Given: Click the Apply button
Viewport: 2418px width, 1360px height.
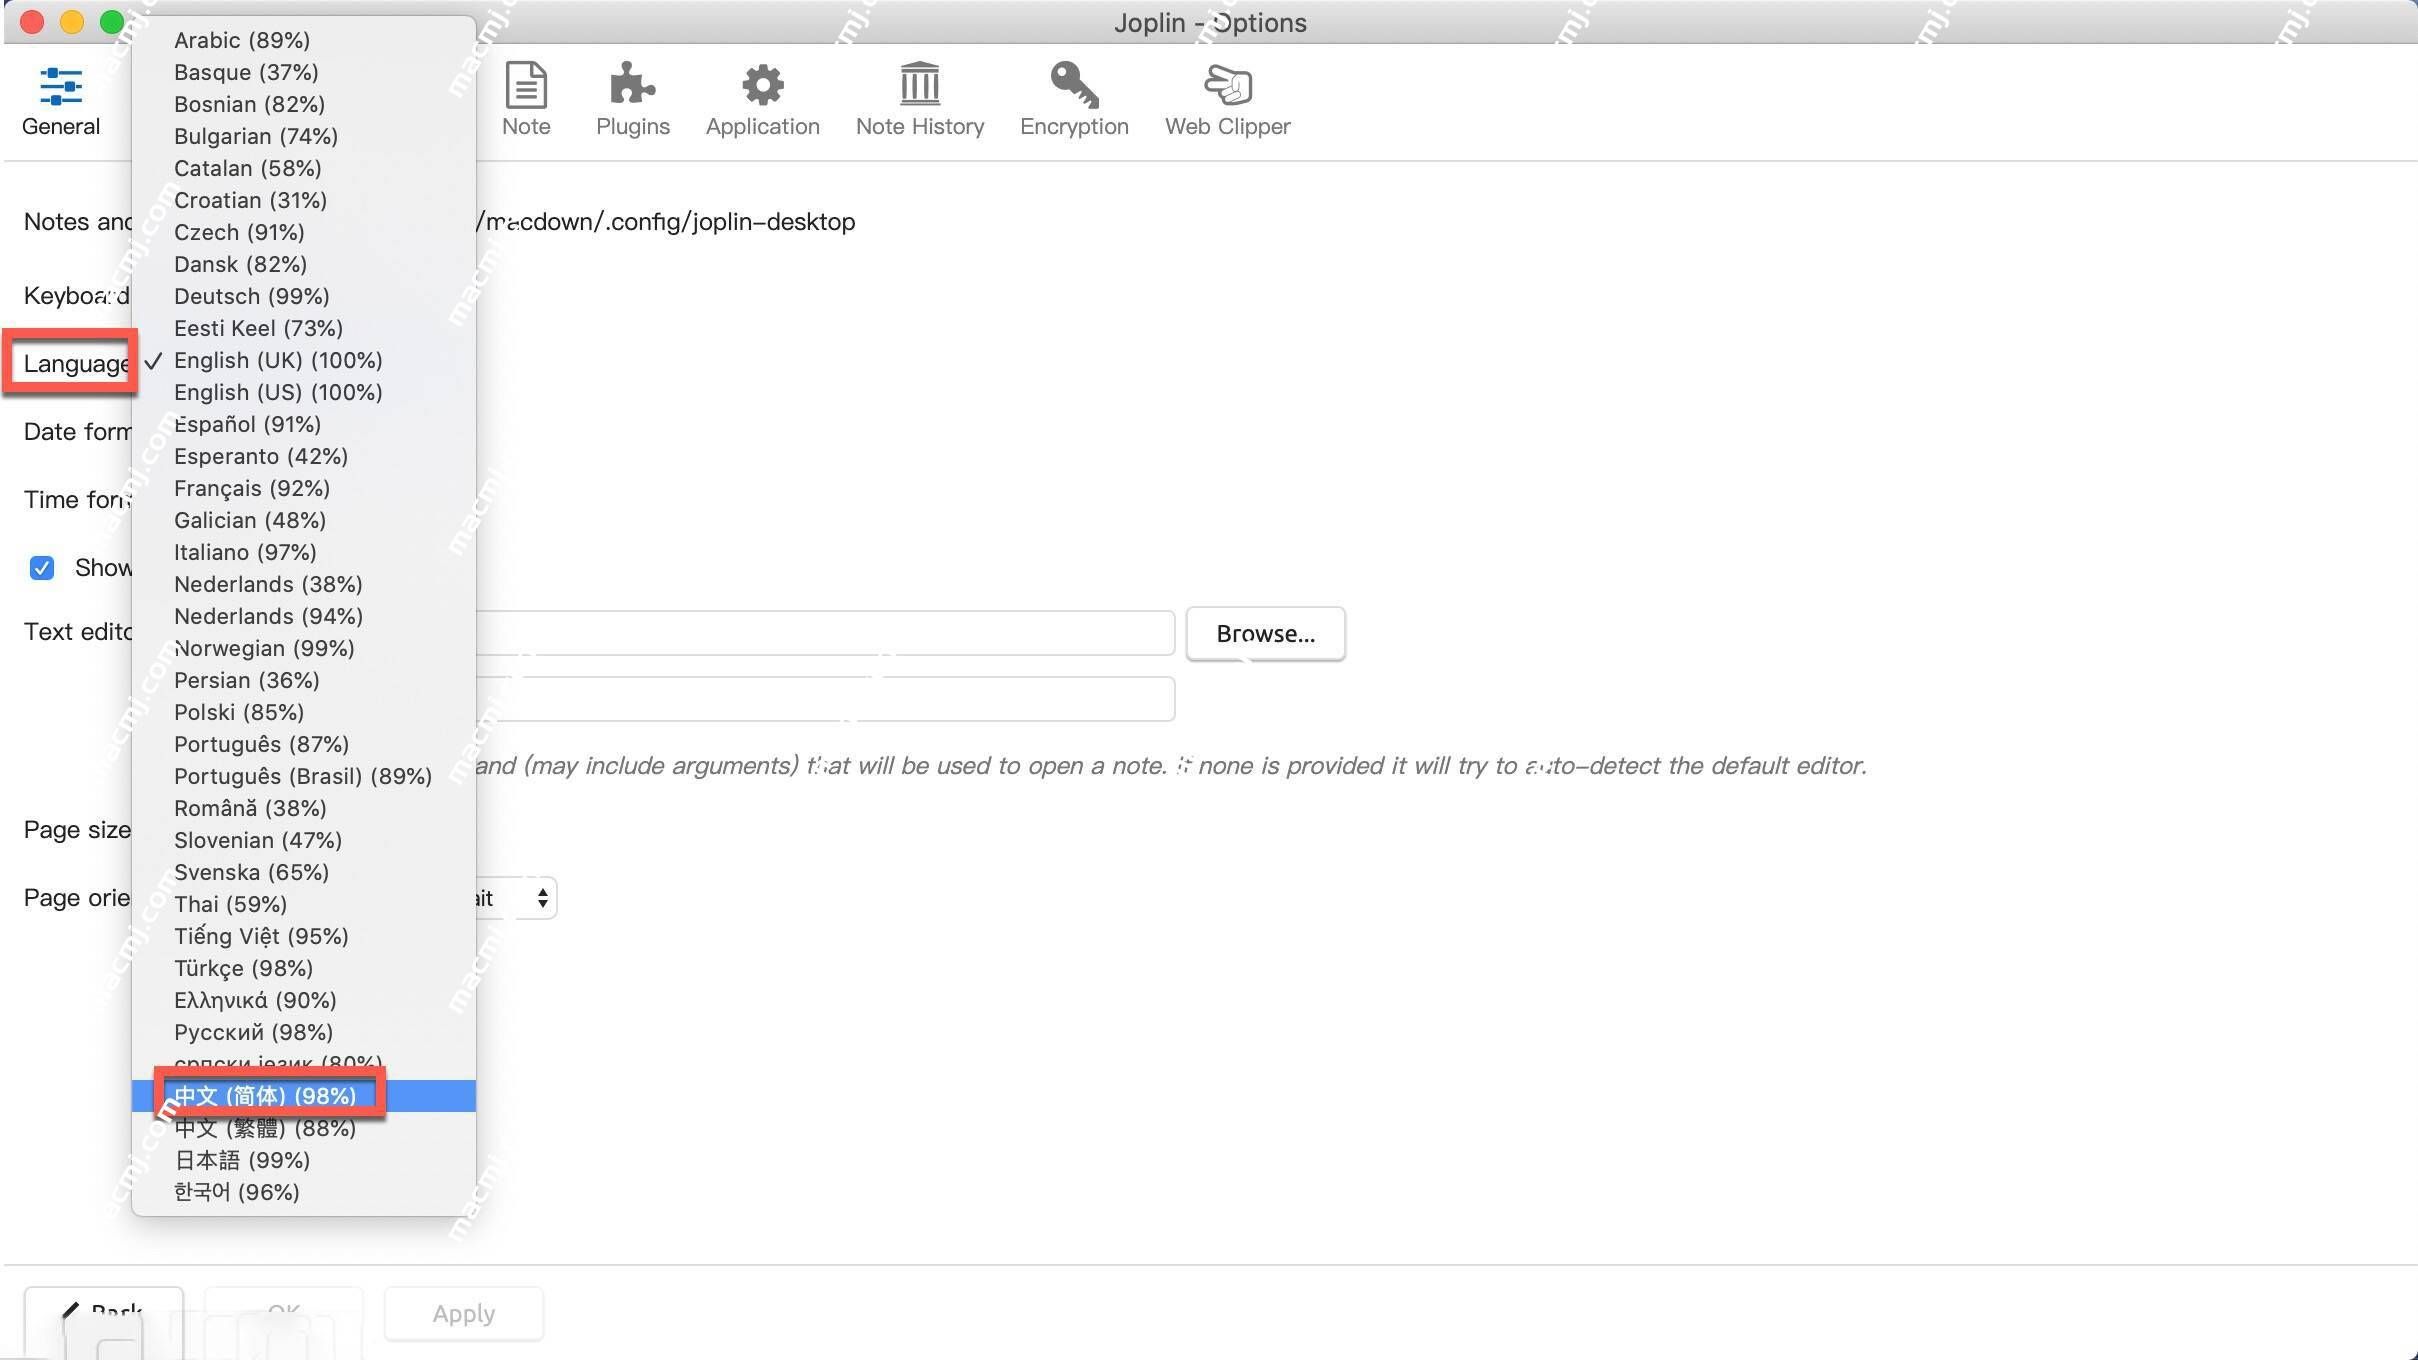Looking at the screenshot, I should point(464,1313).
